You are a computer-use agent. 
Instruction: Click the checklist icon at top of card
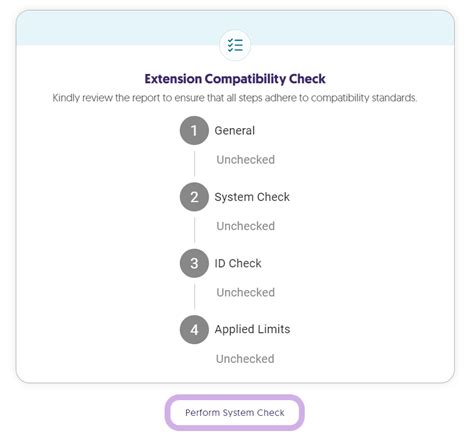pyautogui.click(x=235, y=45)
